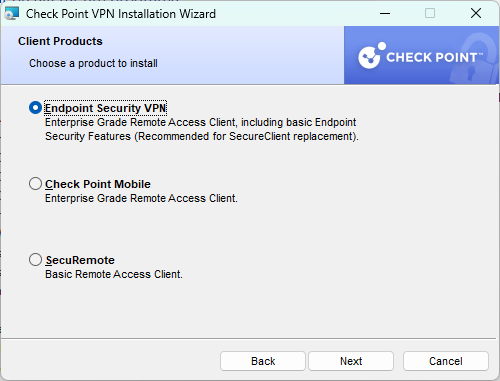Click the SecureClient replacement description text
The height and width of the screenshot is (381, 500).
click(202, 129)
